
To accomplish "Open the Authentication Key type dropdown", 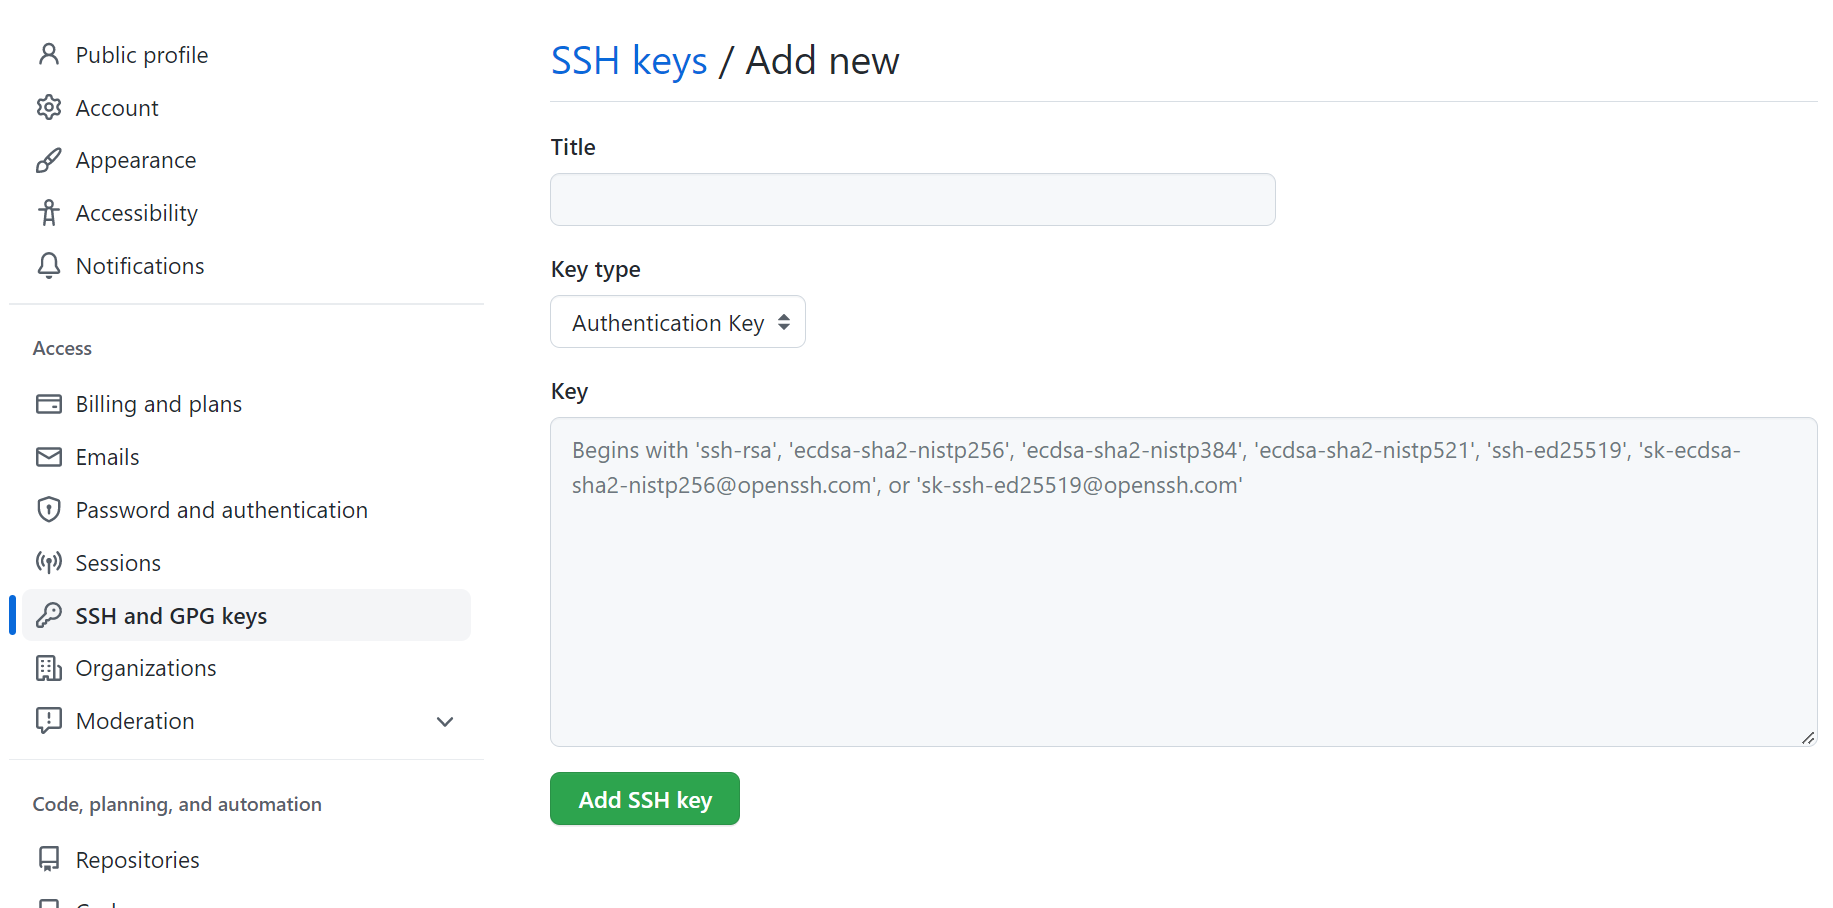I will click(677, 322).
